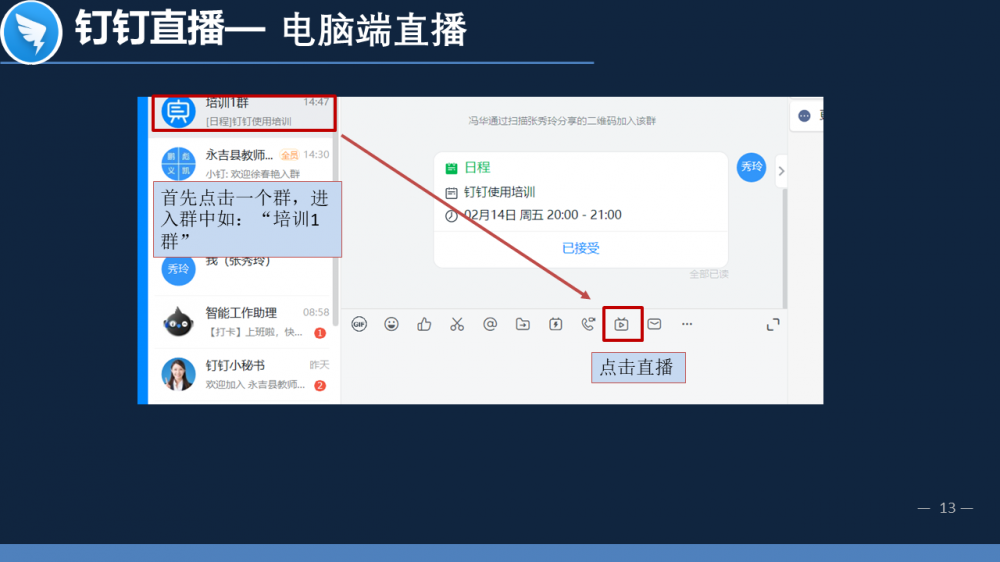Open the 永吉县教师 group conversation

pos(243,163)
